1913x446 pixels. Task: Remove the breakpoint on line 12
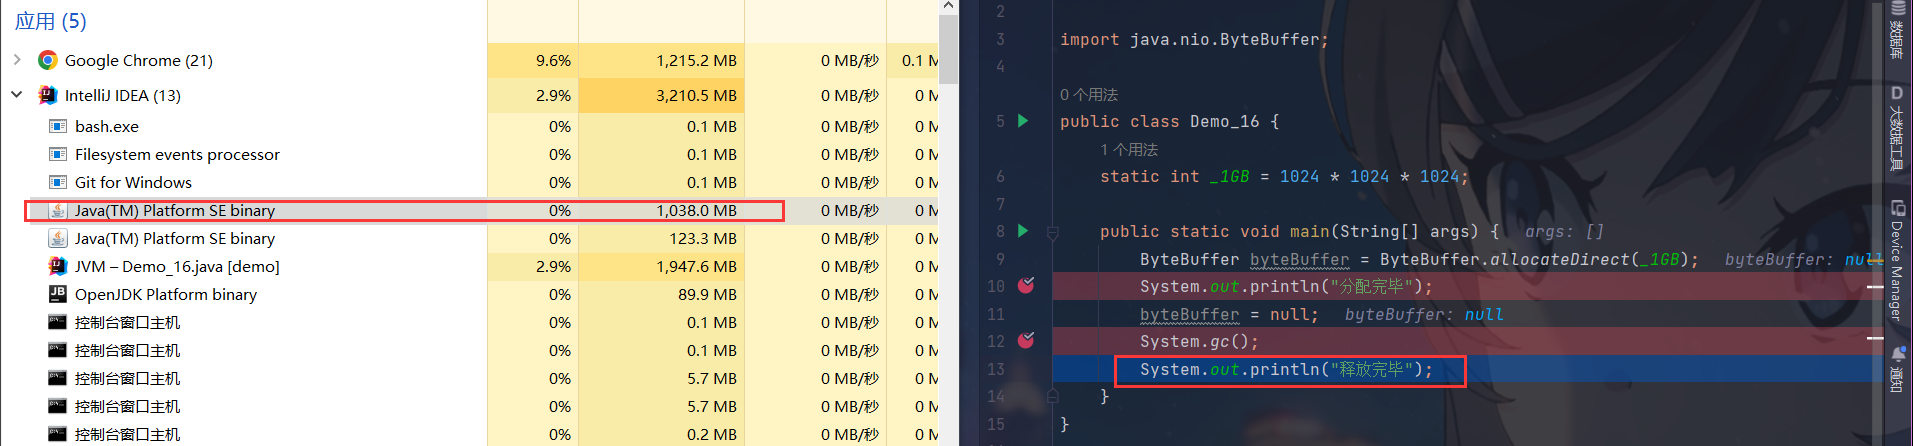(1026, 341)
